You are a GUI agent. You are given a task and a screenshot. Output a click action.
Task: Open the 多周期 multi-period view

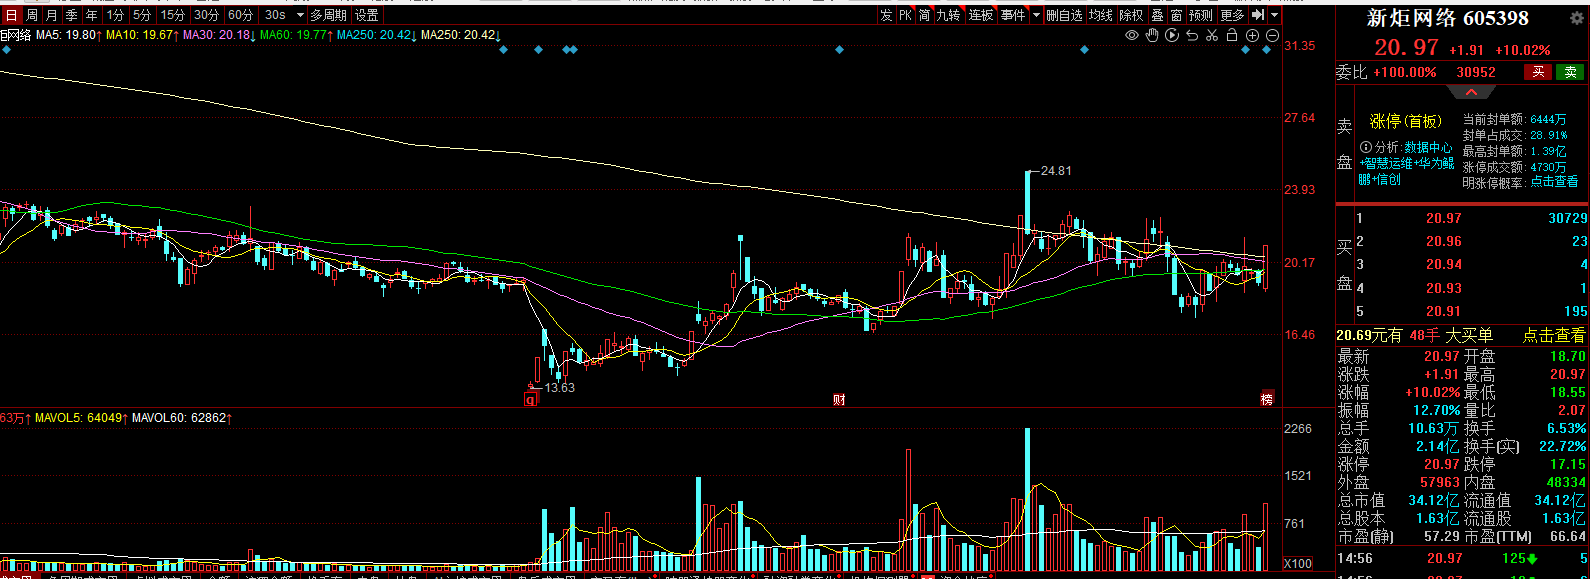(x=328, y=15)
